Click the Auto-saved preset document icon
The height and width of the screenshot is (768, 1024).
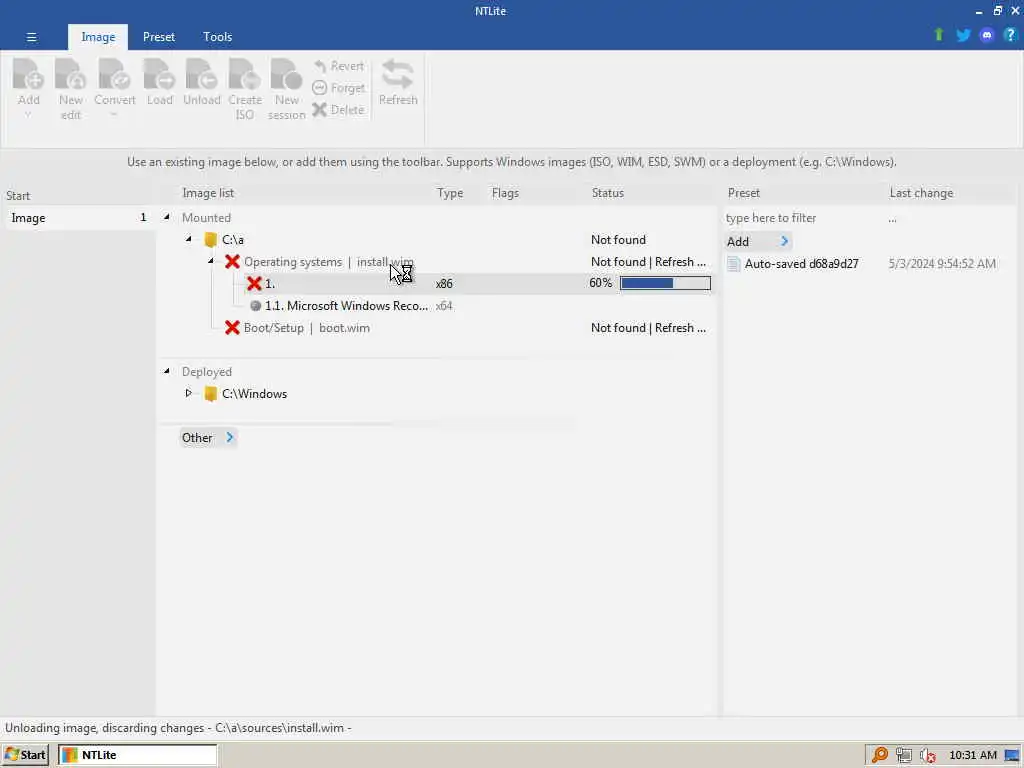pyautogui.click(x=733, y=264)
